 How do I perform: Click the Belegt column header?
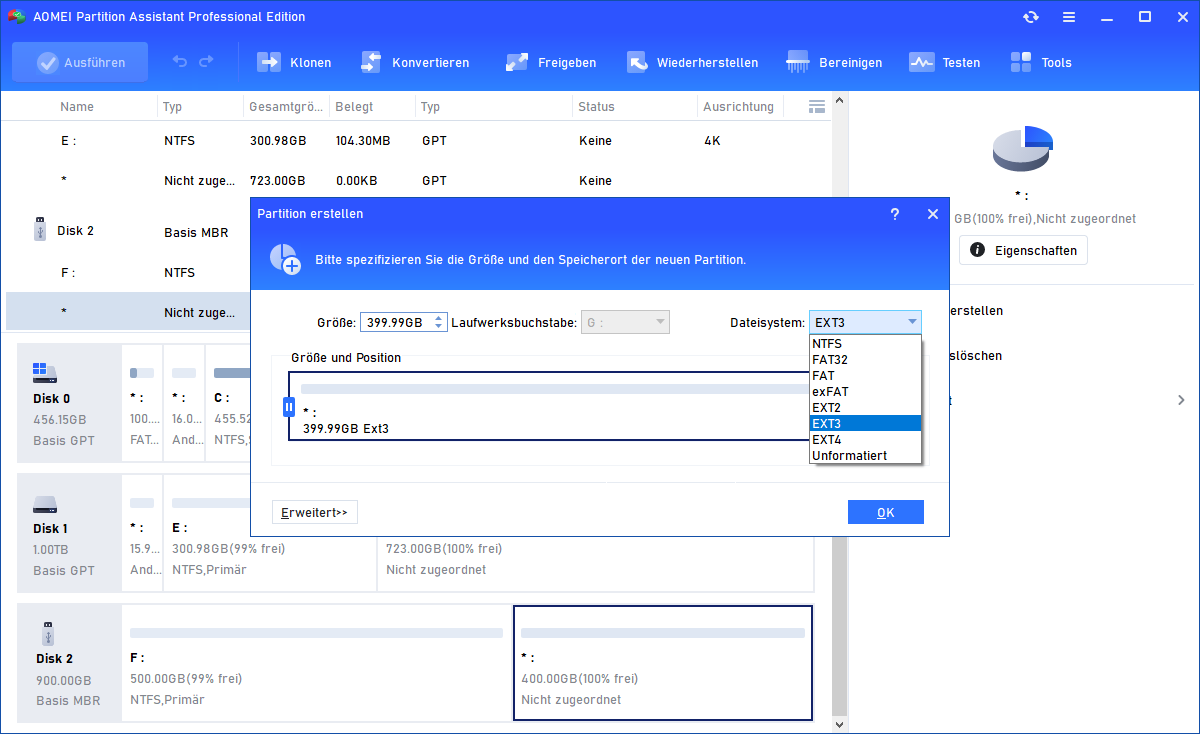[354, 106]
